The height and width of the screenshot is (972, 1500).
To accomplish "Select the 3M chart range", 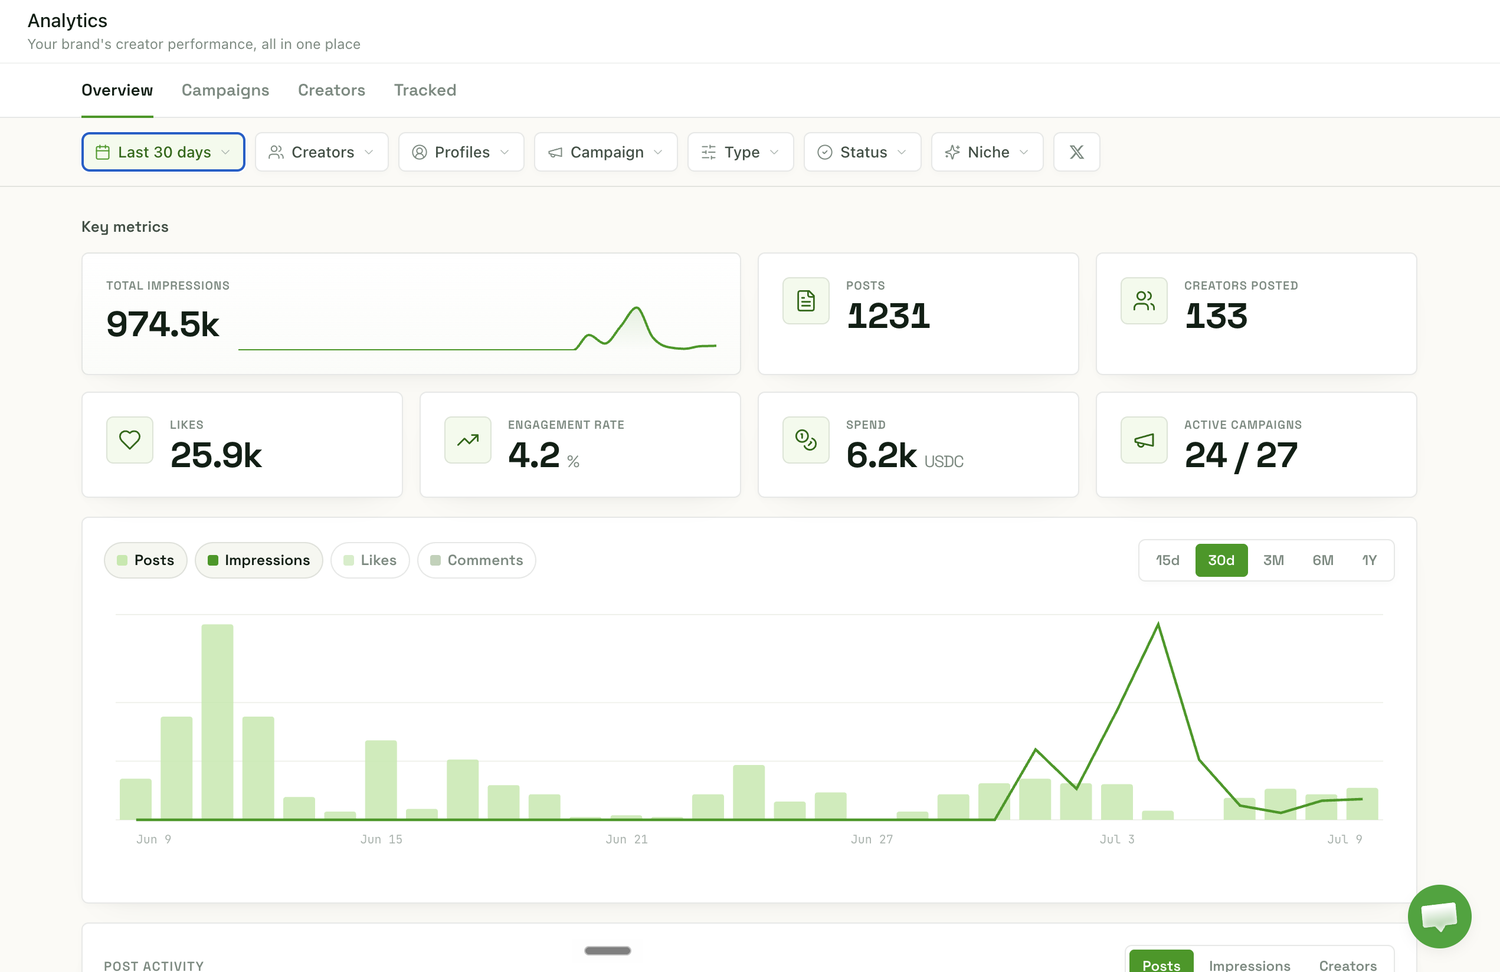I will coord(1274,560).
